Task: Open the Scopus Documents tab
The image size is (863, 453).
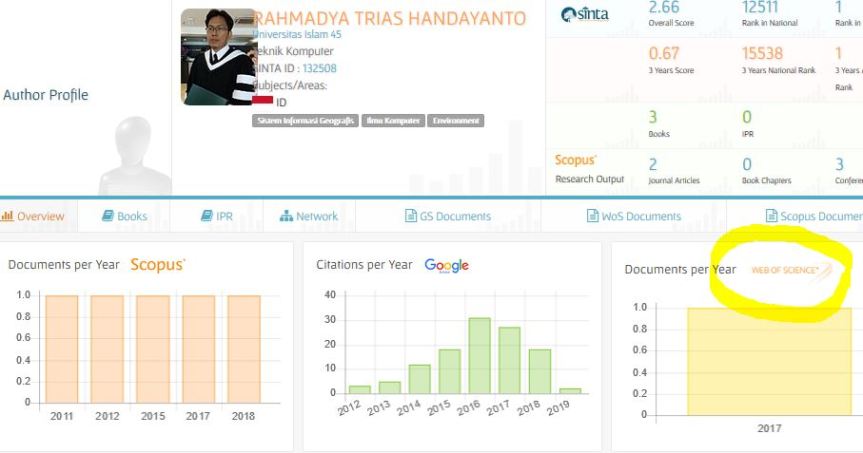Action: click(815, 216)
